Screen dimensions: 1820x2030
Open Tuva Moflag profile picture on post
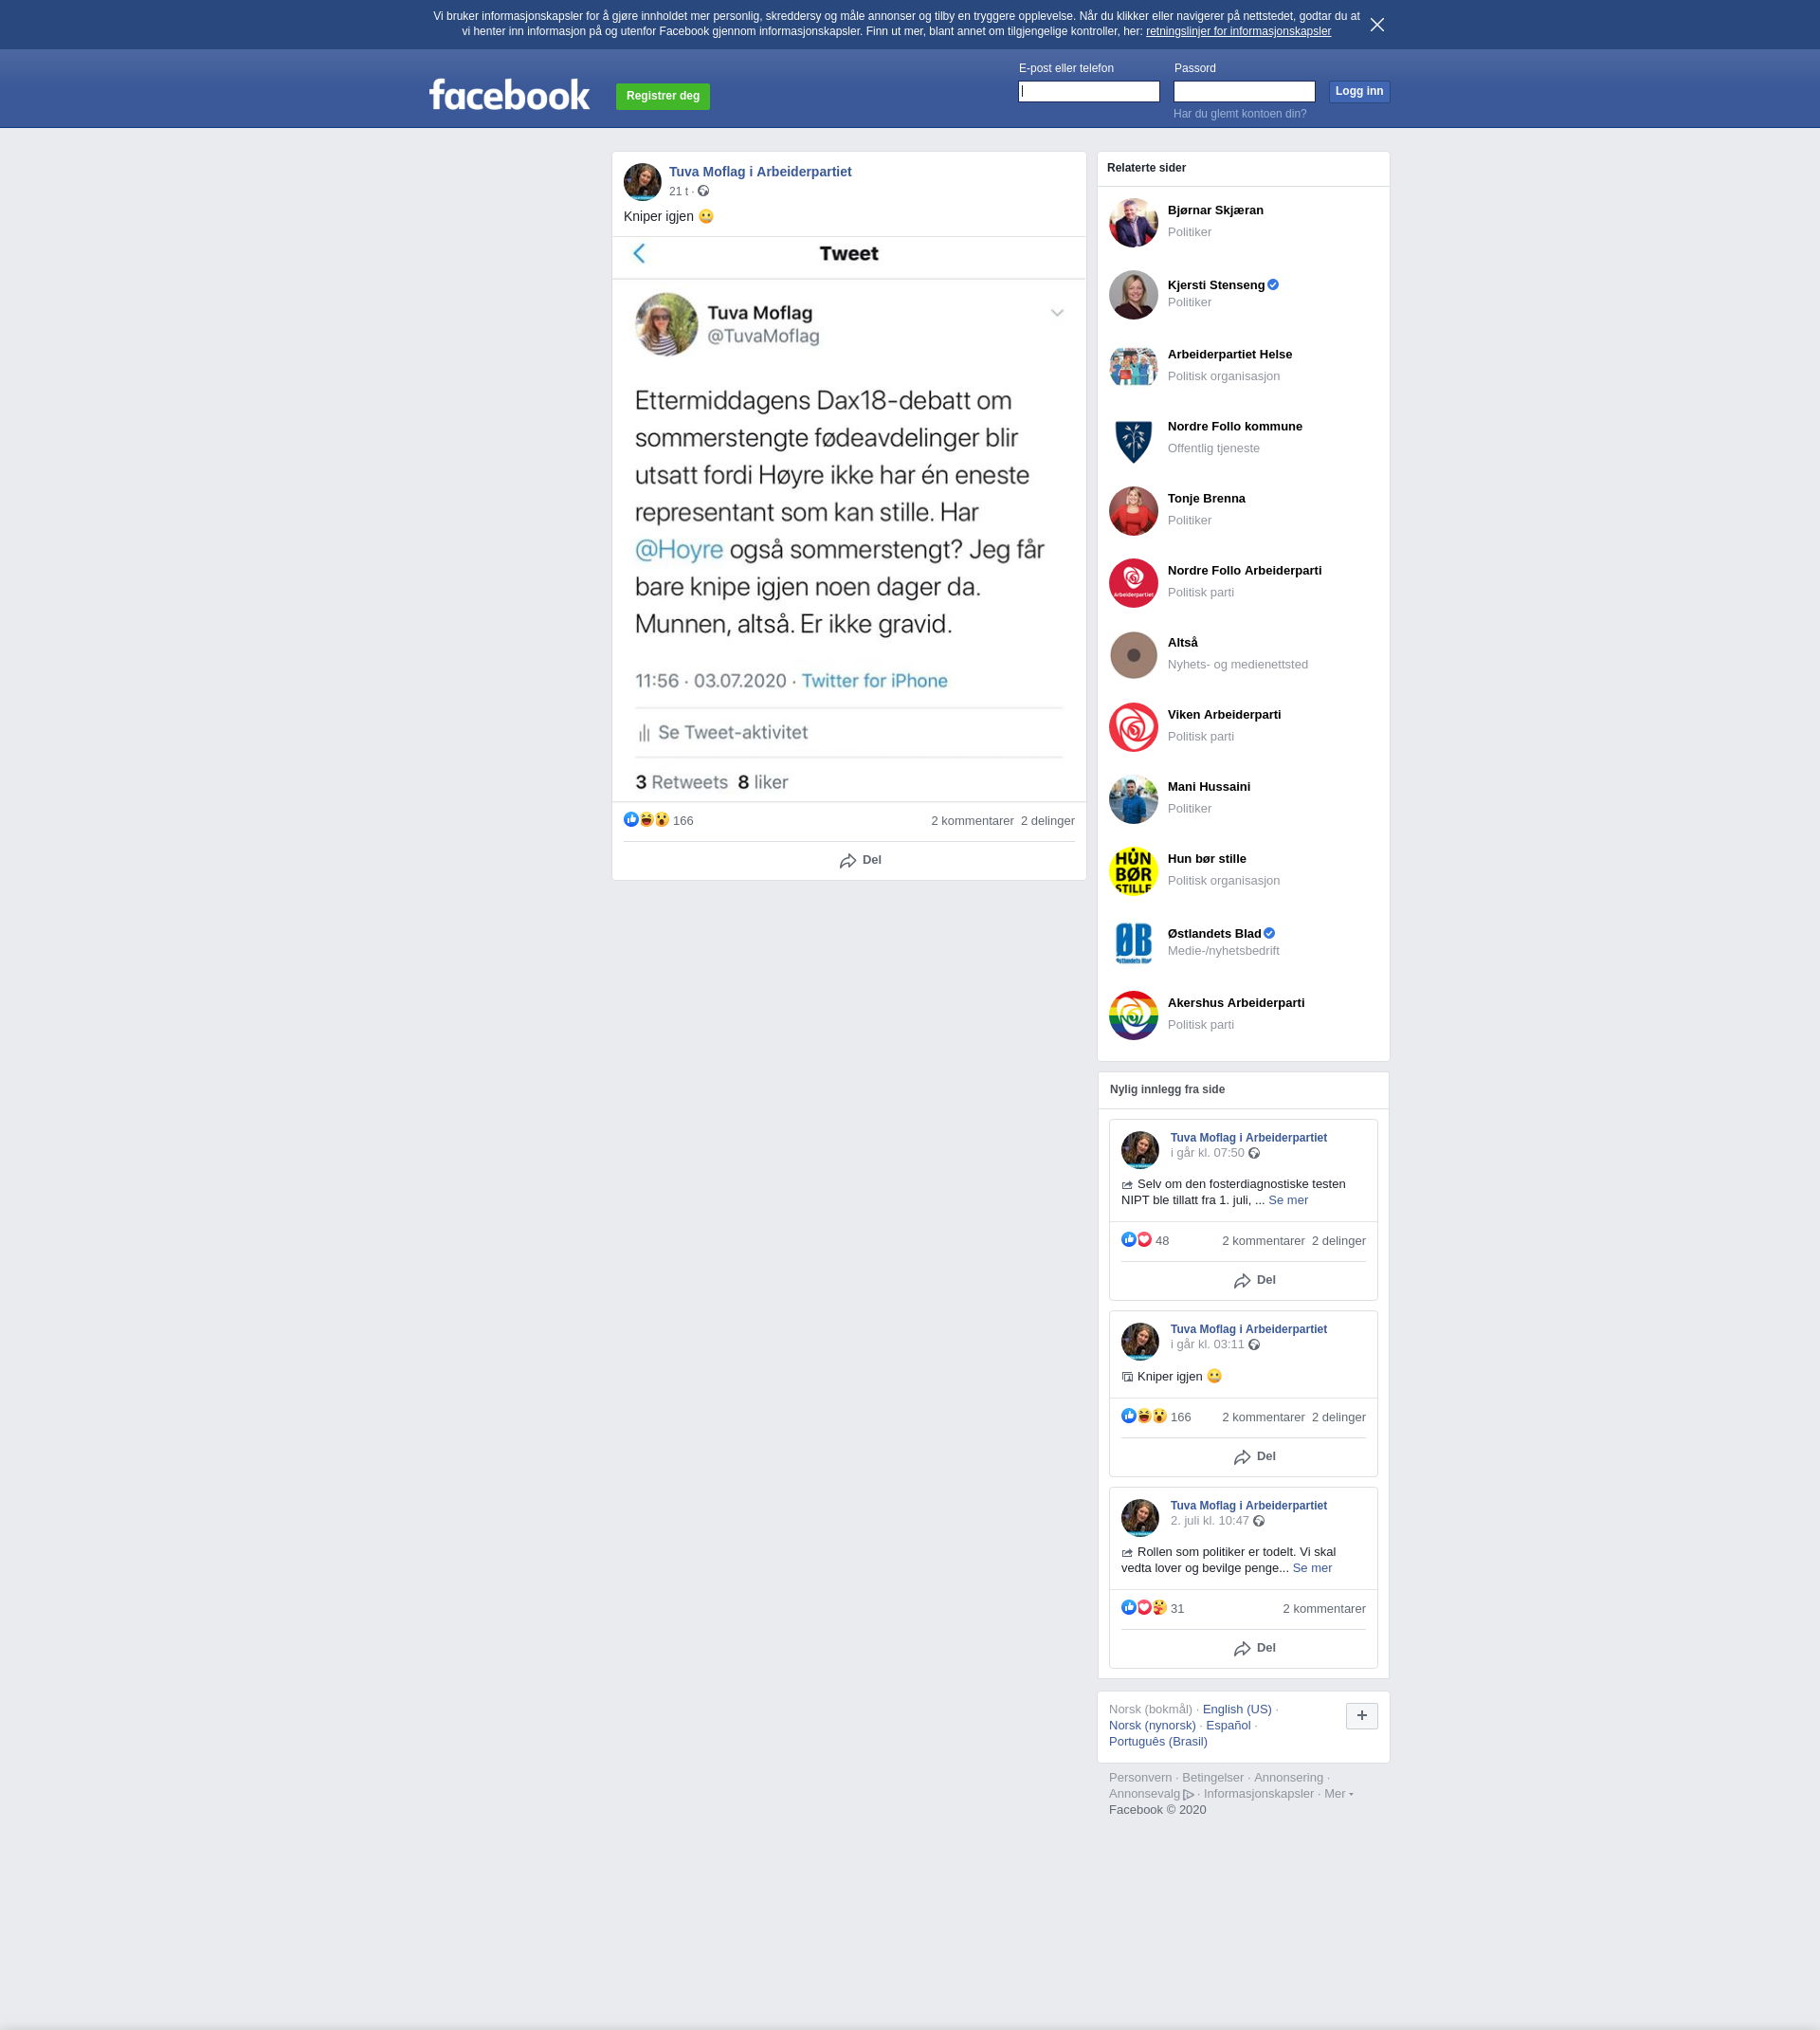(x=642, y=182)
